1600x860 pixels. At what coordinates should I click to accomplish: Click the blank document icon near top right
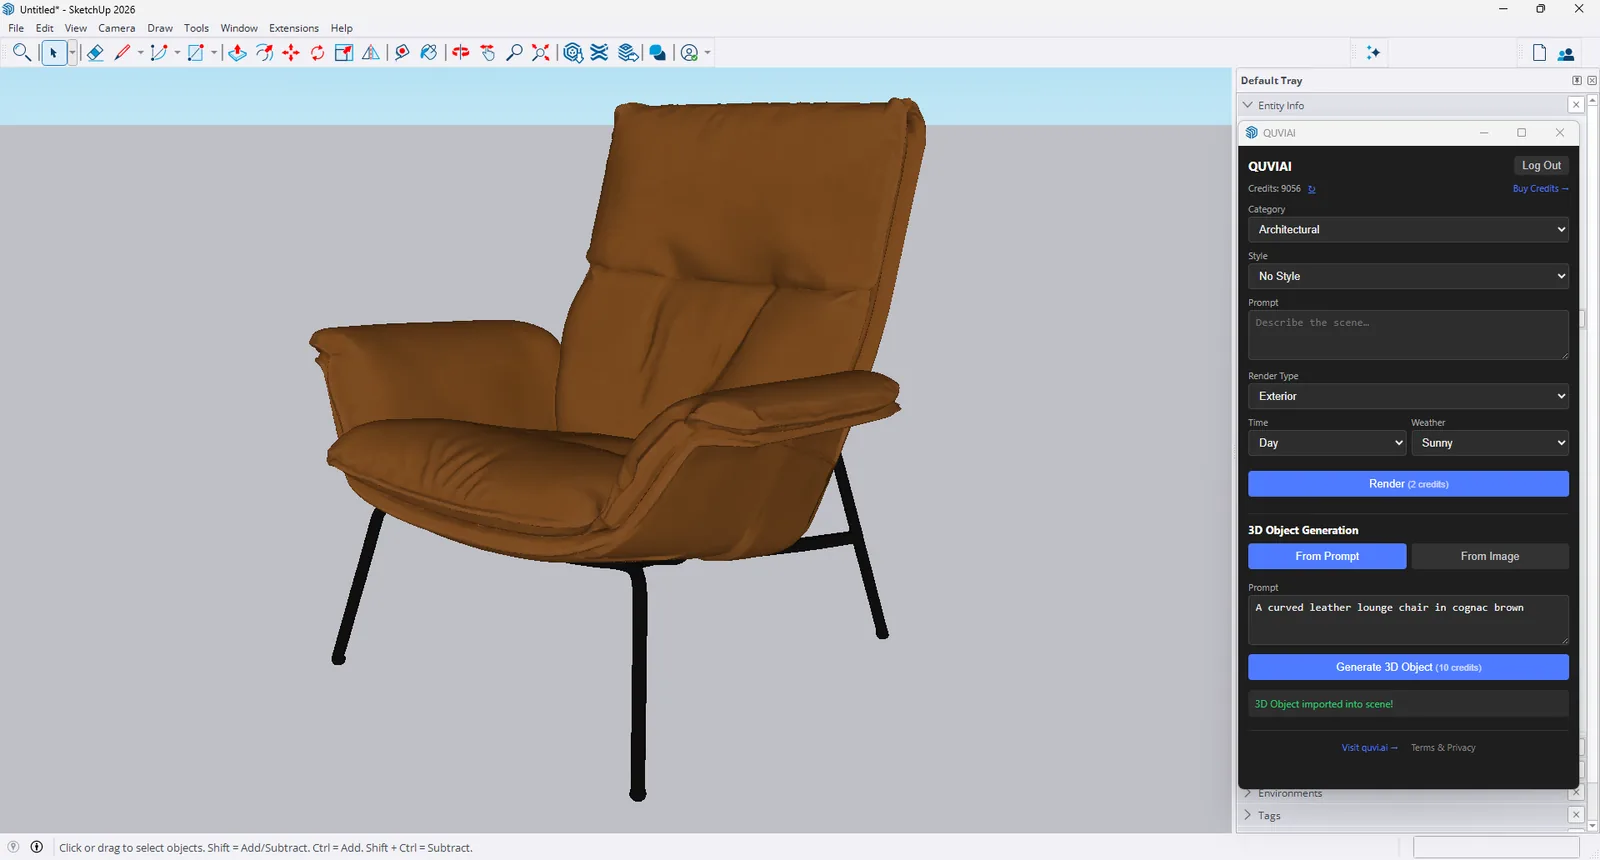pyautogui.click(x=1539, y=53)
